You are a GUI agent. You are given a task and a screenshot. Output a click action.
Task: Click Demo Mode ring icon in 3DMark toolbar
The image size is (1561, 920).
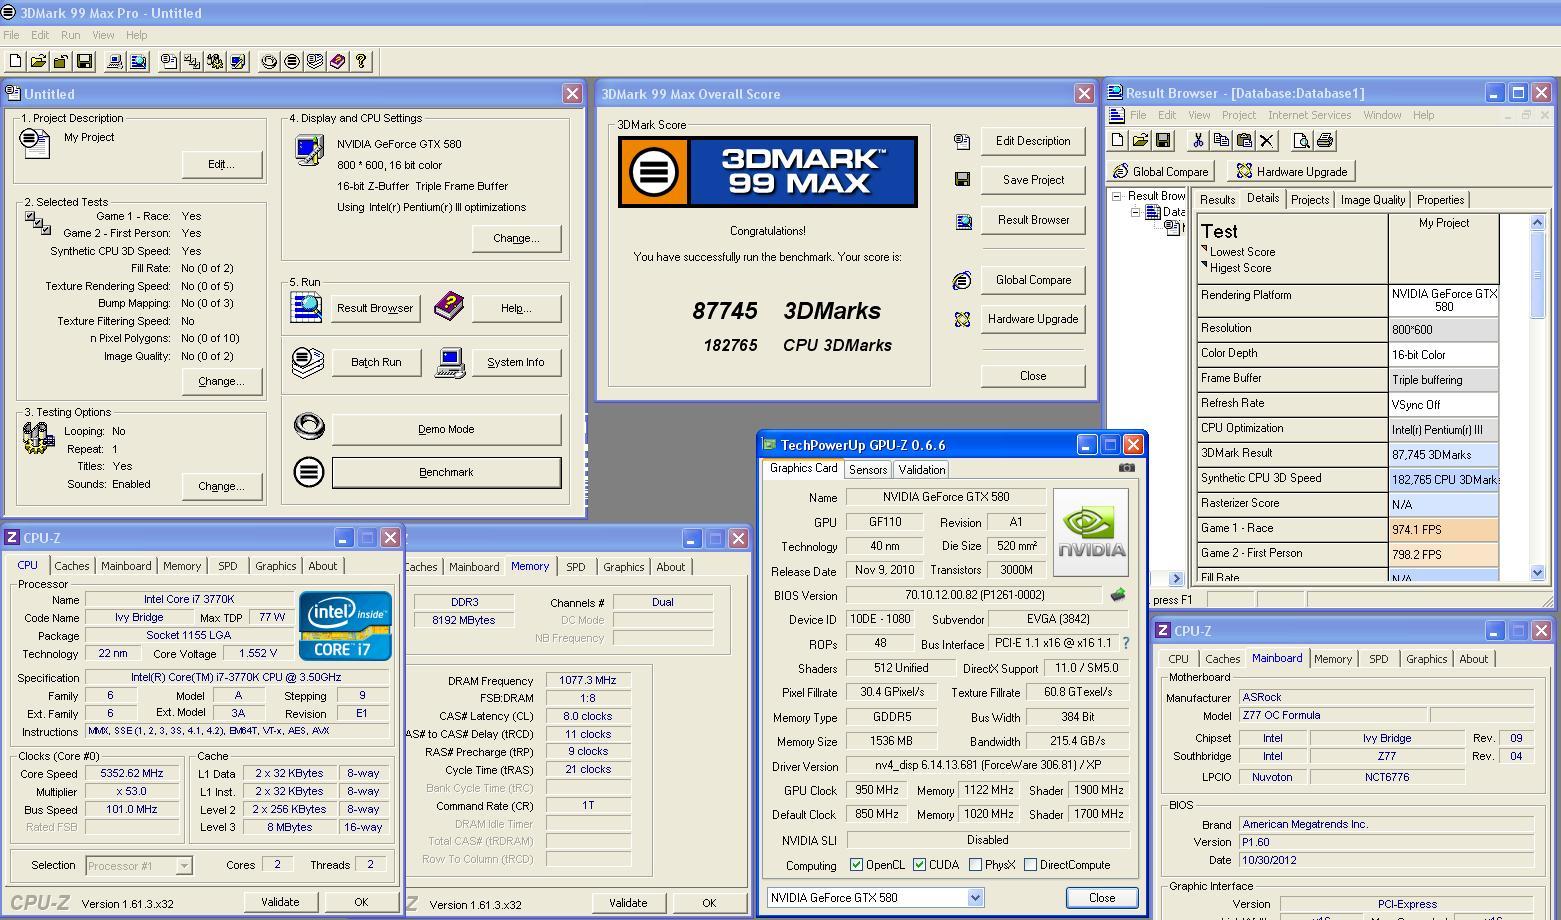[x=269, y=62]
